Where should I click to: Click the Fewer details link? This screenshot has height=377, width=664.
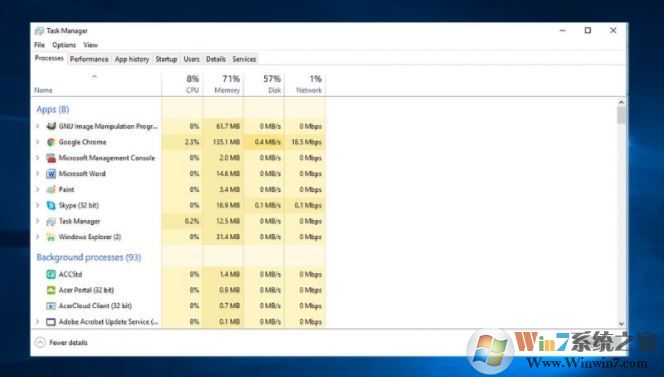pos(68,343)
